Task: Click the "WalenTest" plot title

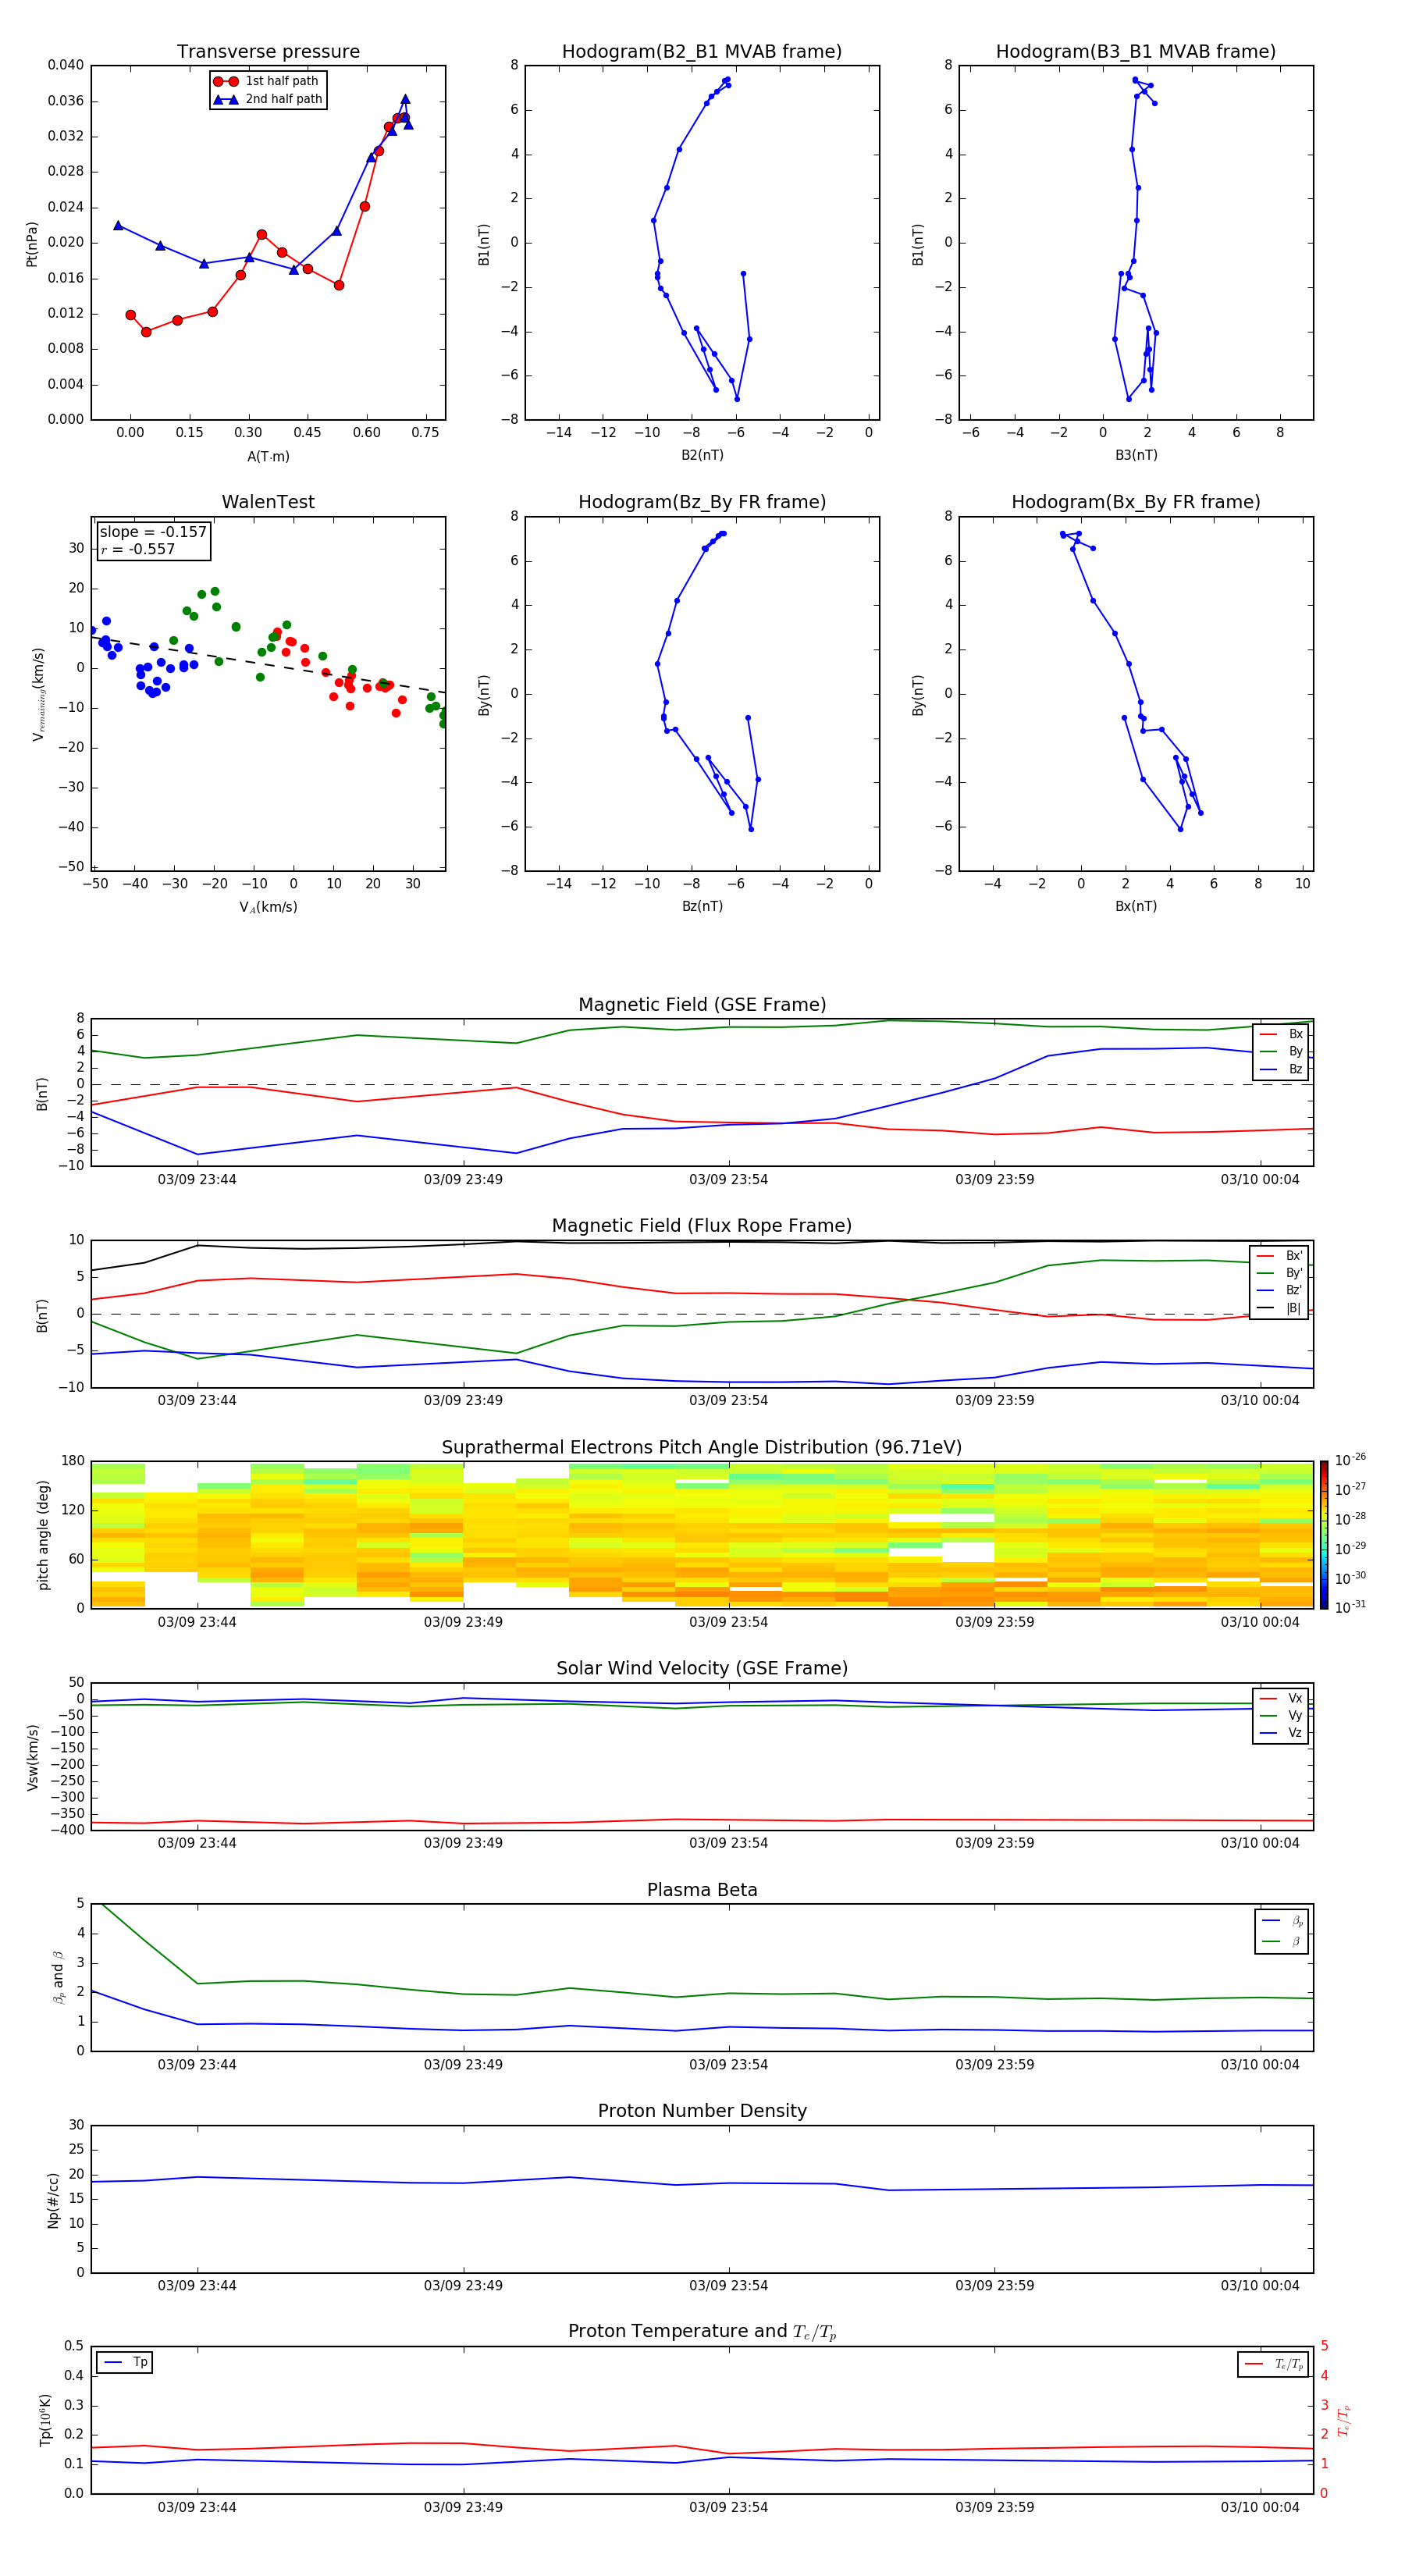Action: pos(268,502)
